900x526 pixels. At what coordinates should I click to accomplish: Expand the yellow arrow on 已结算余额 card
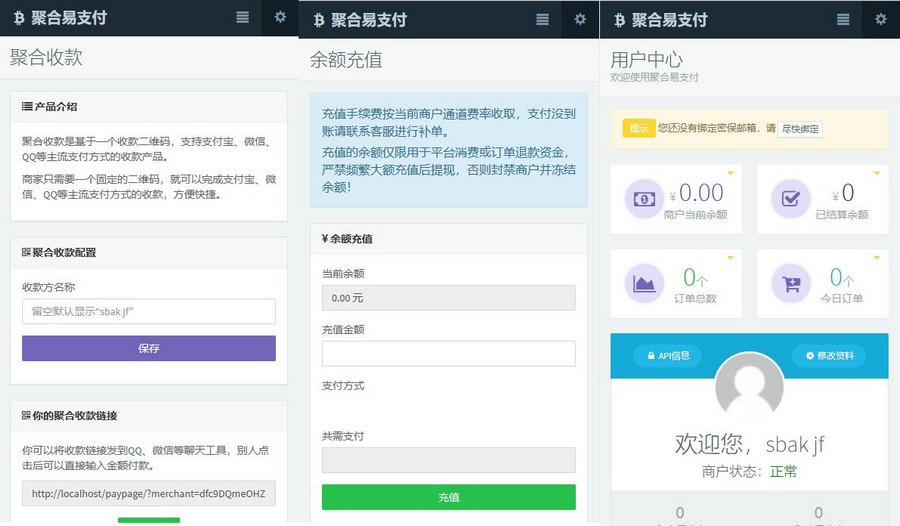tap(877, 173)
